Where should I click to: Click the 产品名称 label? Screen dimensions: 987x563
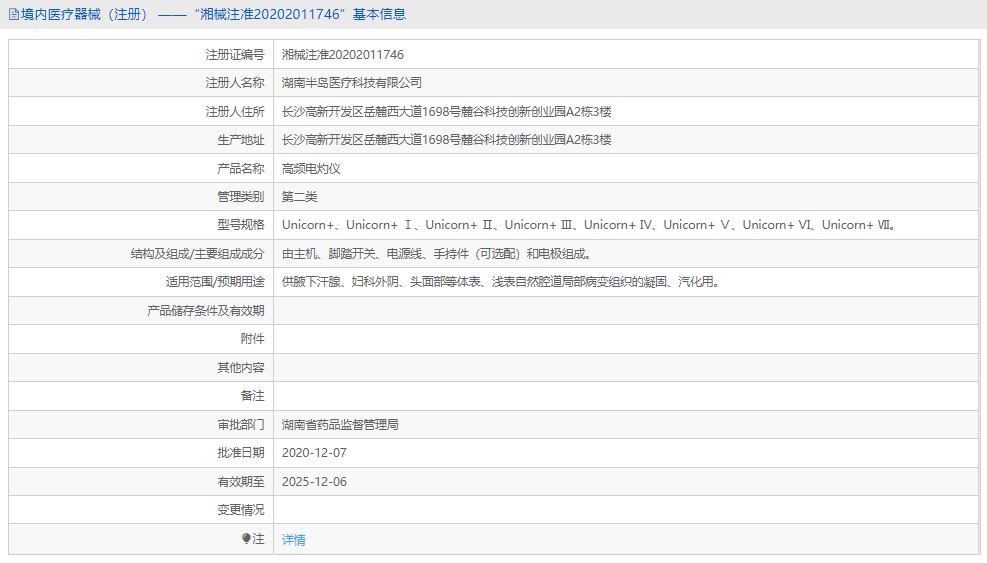pyautogui.click(x=241, y=169)
